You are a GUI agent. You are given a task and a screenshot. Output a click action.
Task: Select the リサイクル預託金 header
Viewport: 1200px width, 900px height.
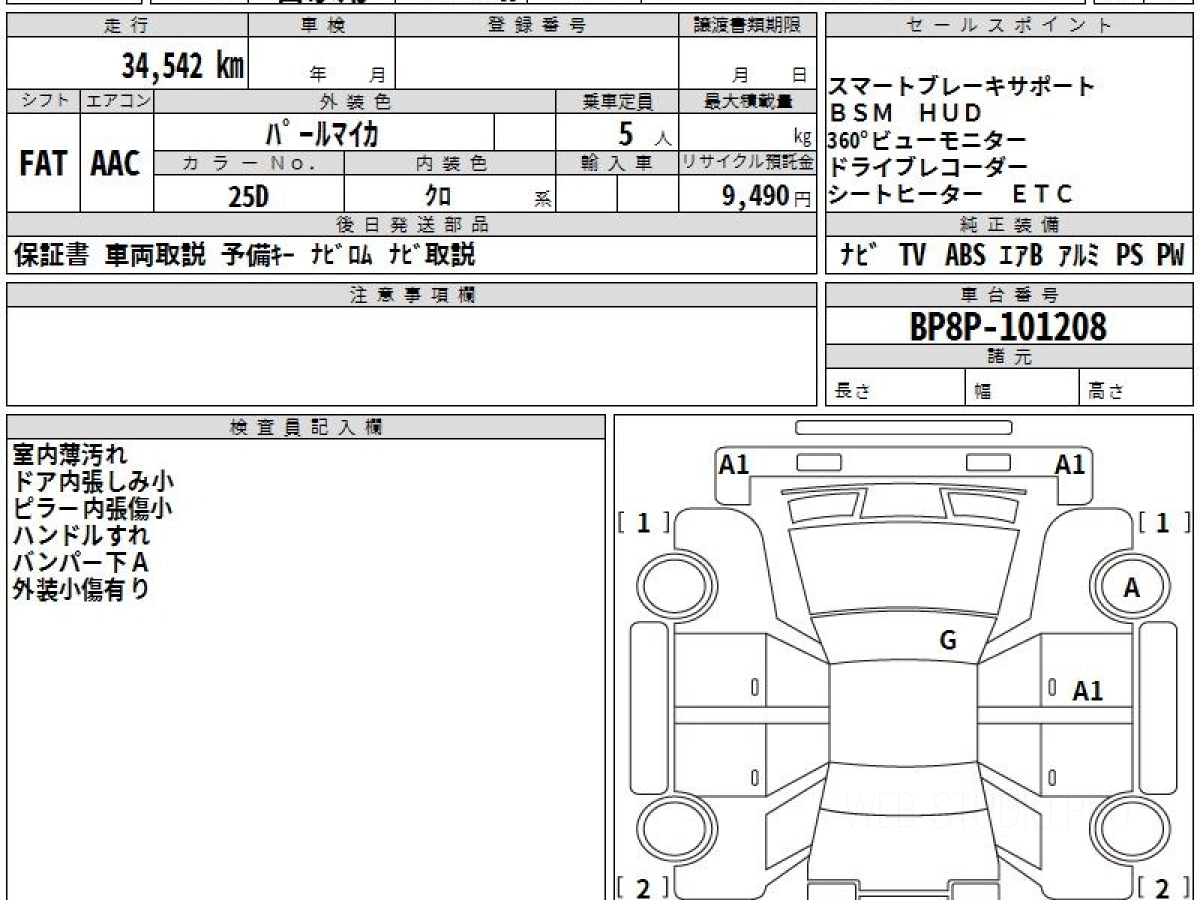point(747,163)
